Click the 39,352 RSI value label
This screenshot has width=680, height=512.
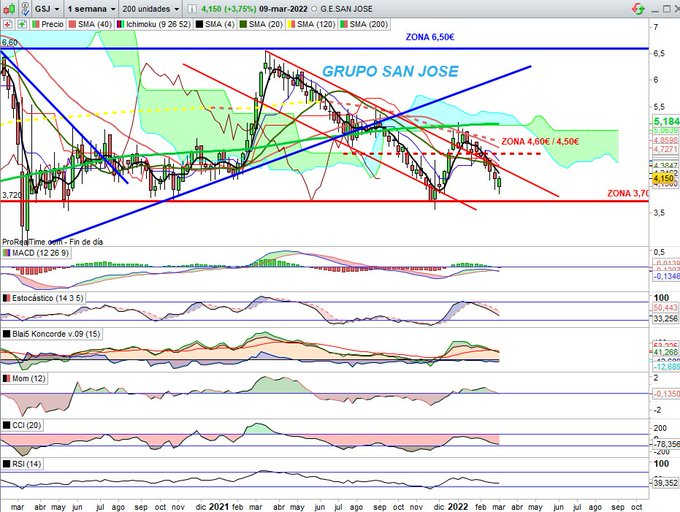tap(665, 483)
